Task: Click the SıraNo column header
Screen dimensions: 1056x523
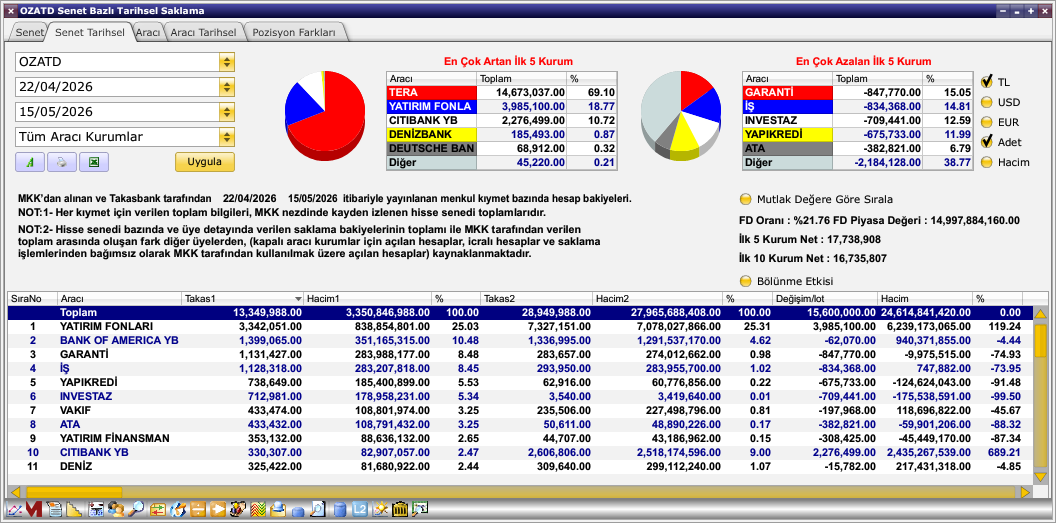Action: point(32,298)
